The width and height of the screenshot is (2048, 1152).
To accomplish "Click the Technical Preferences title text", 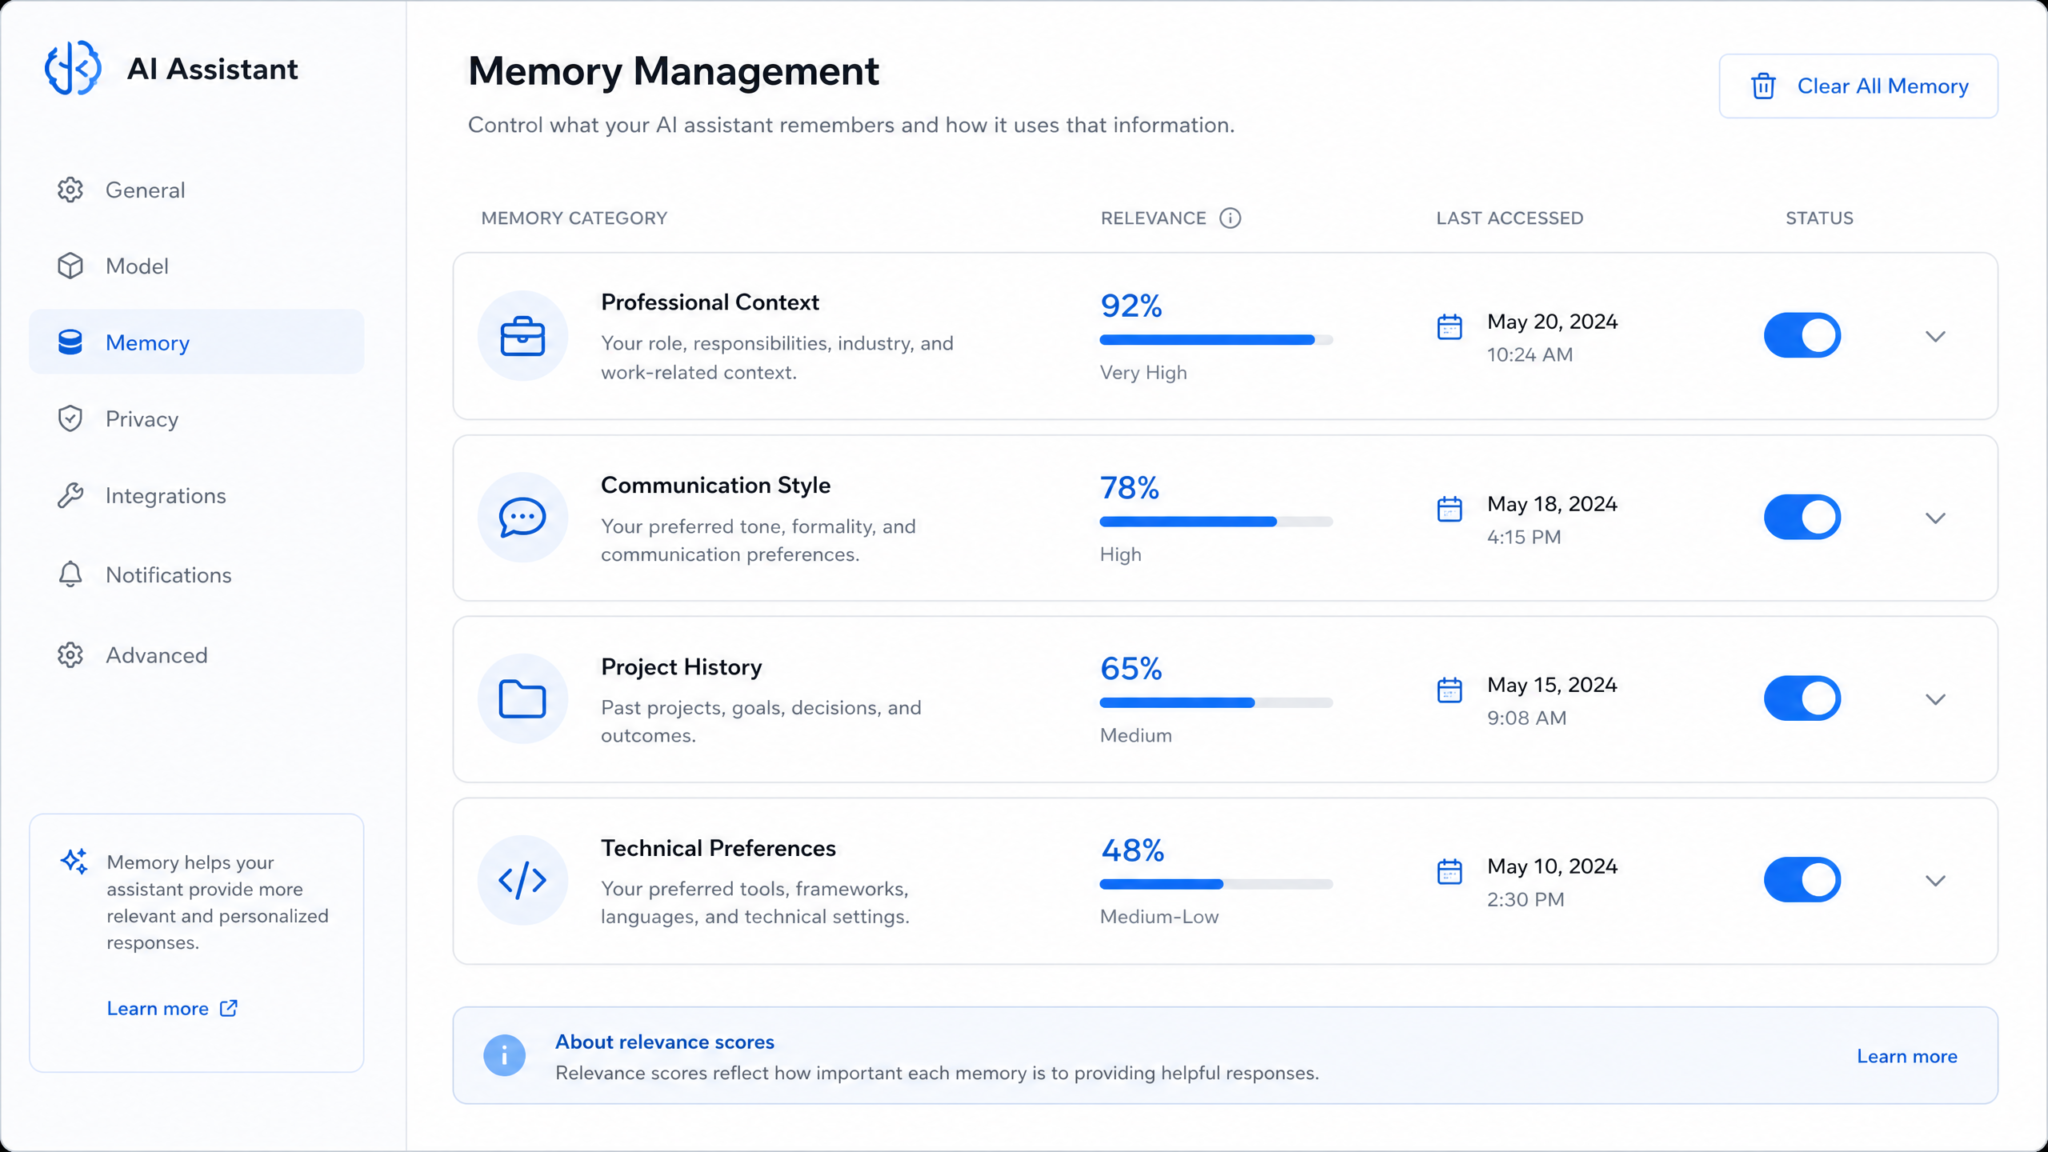I will tap(718, 848).
